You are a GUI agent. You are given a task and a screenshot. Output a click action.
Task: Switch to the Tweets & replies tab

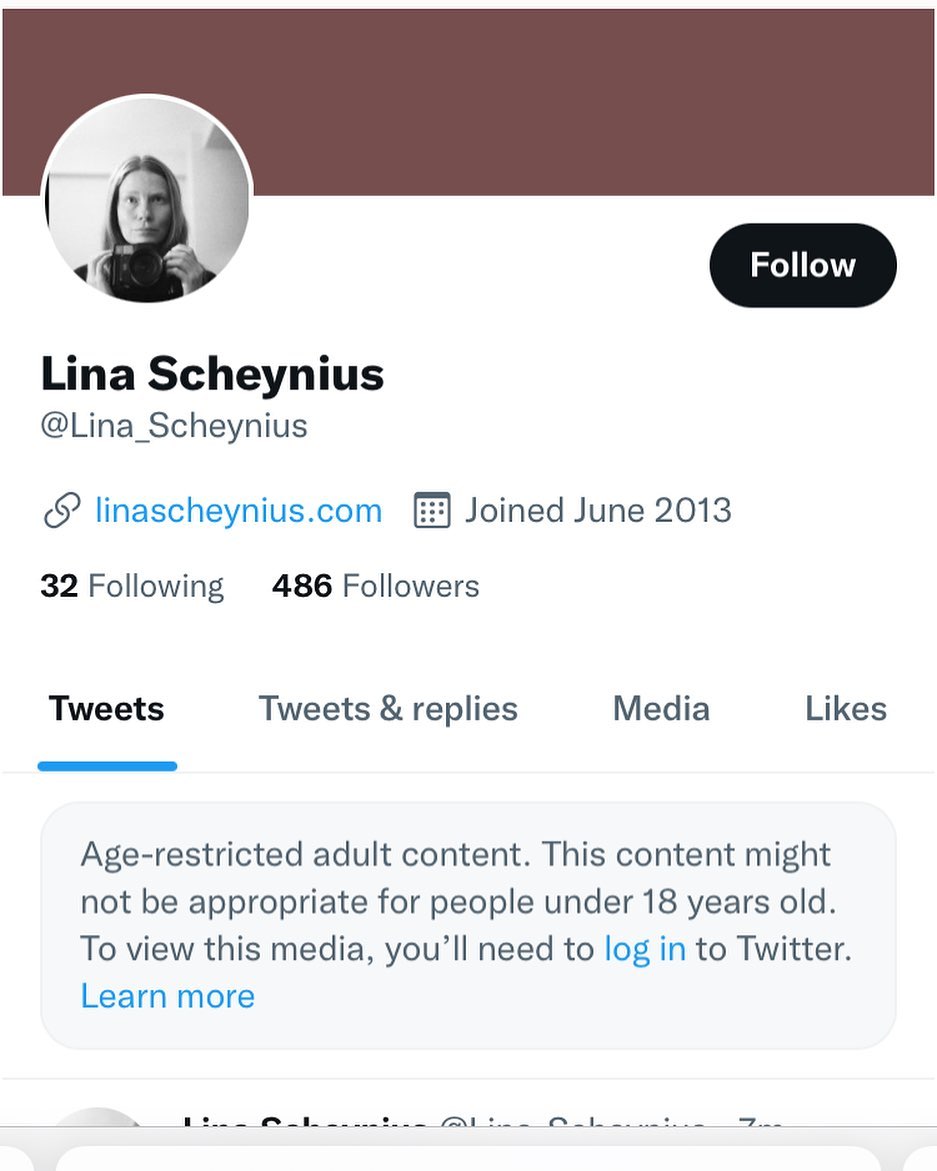(388, 709)
